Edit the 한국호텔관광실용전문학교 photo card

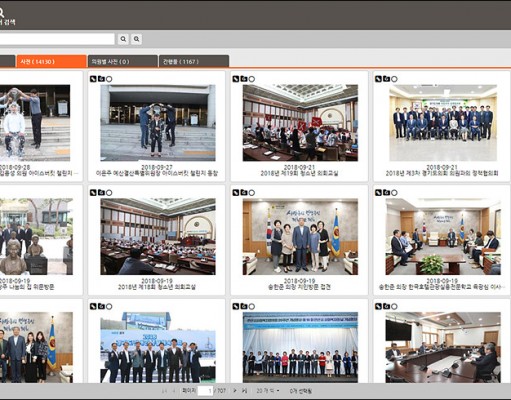pos(378,193)
